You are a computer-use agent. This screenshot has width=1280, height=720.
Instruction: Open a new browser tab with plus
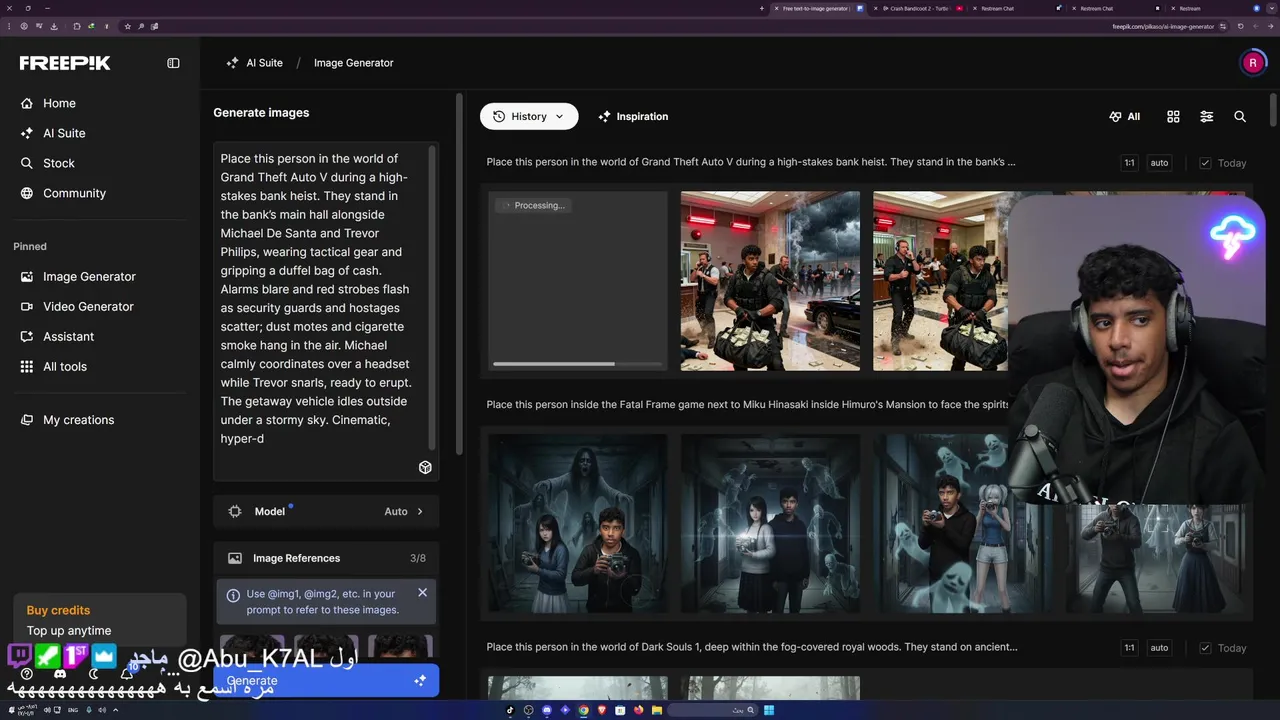click(x=761, y=8)
